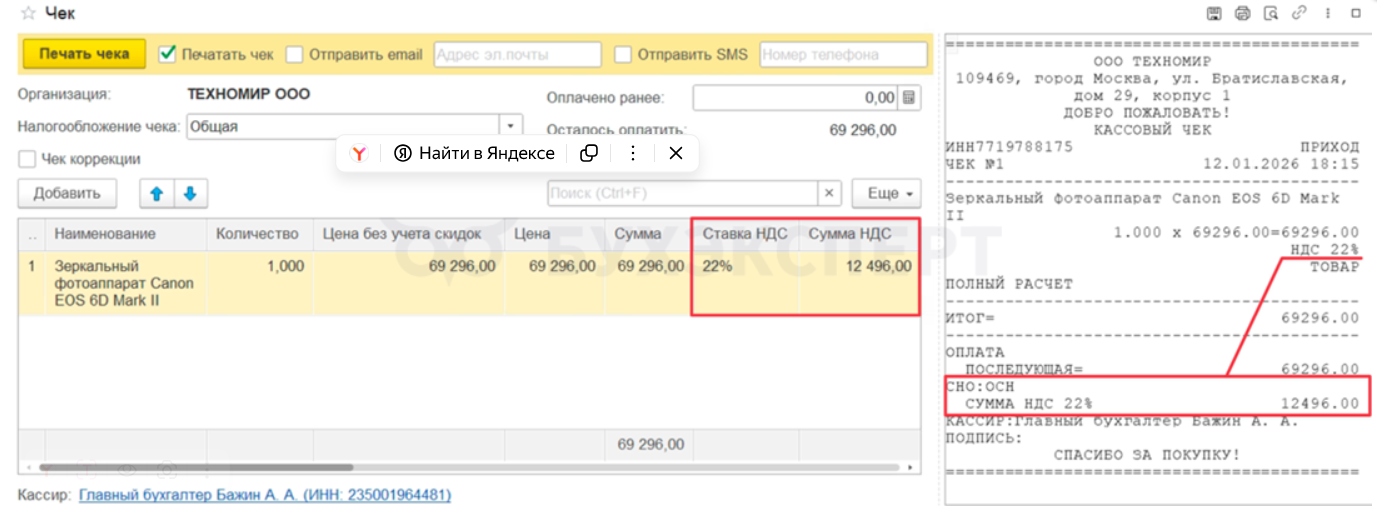Enable the Отправить email checkbox

pyautogui.click(x=295, y=54)
